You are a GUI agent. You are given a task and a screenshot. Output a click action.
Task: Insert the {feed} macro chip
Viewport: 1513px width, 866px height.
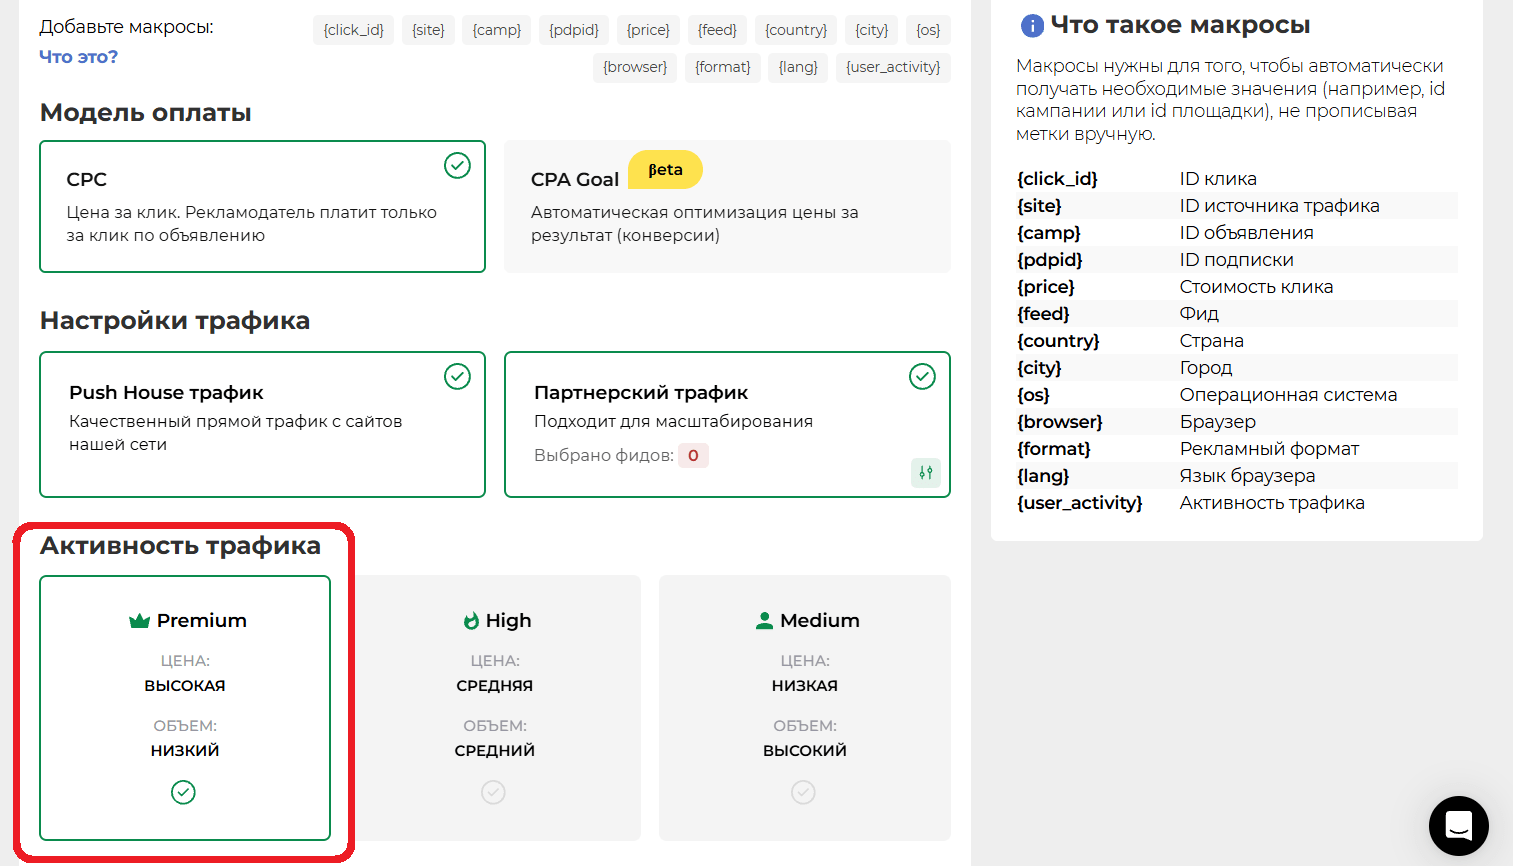717,30
